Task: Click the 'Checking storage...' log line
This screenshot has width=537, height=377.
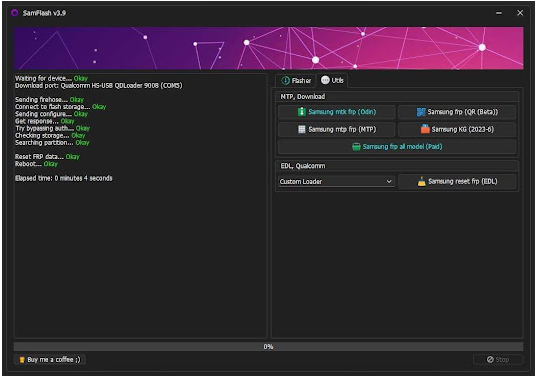Action: pyautogui.click(x=50, y=136)
